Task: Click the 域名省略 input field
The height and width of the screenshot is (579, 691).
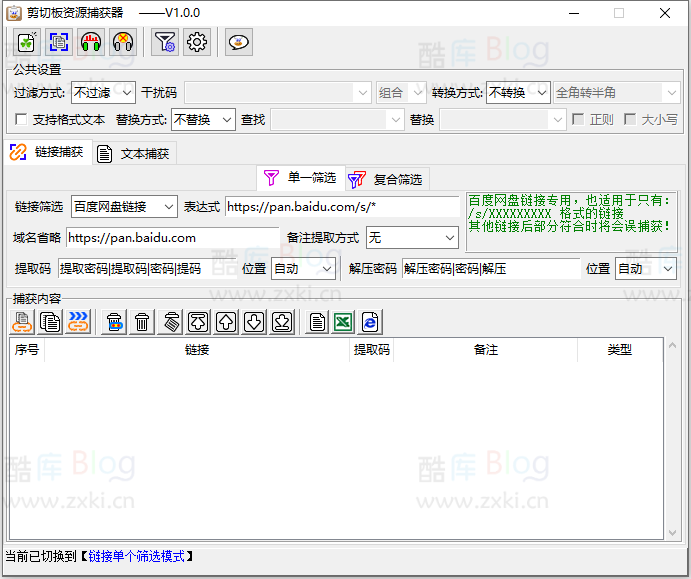Action: (x=173, y=238)
